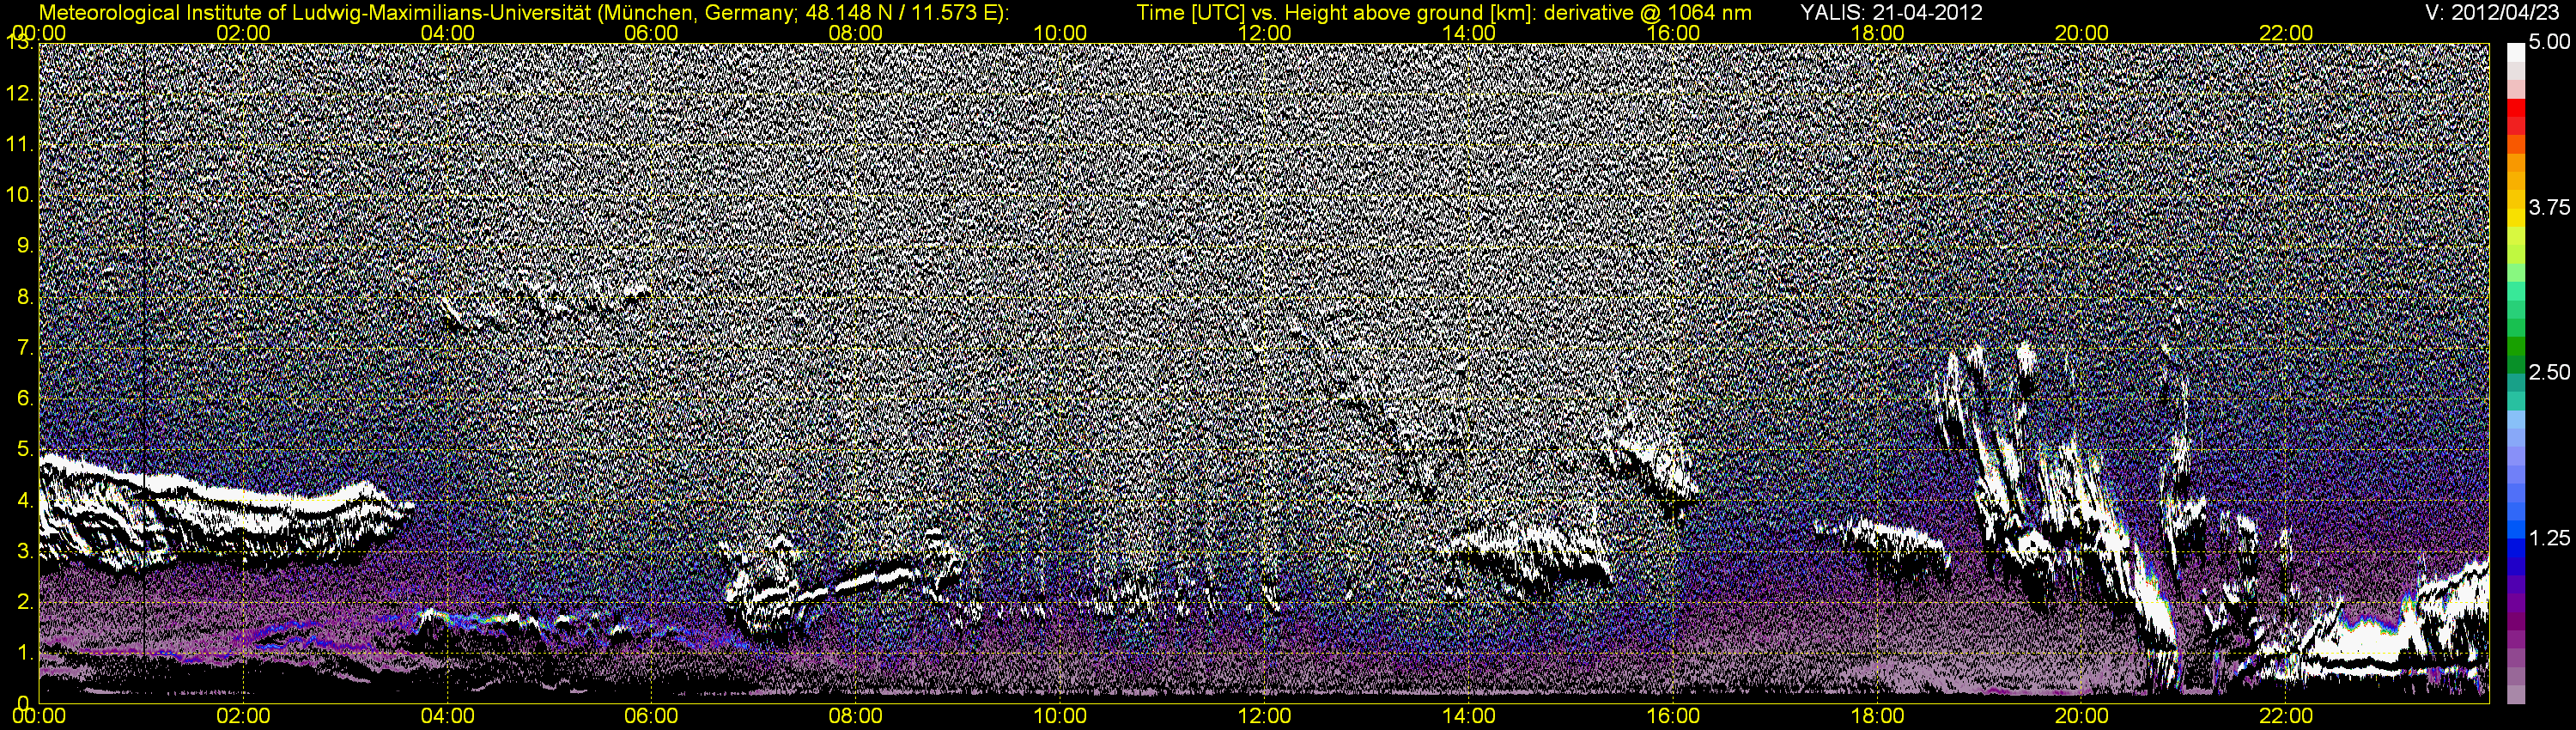Select '02:00' on the upper time axis
The image size is (2576, 730).
point(243,33)
